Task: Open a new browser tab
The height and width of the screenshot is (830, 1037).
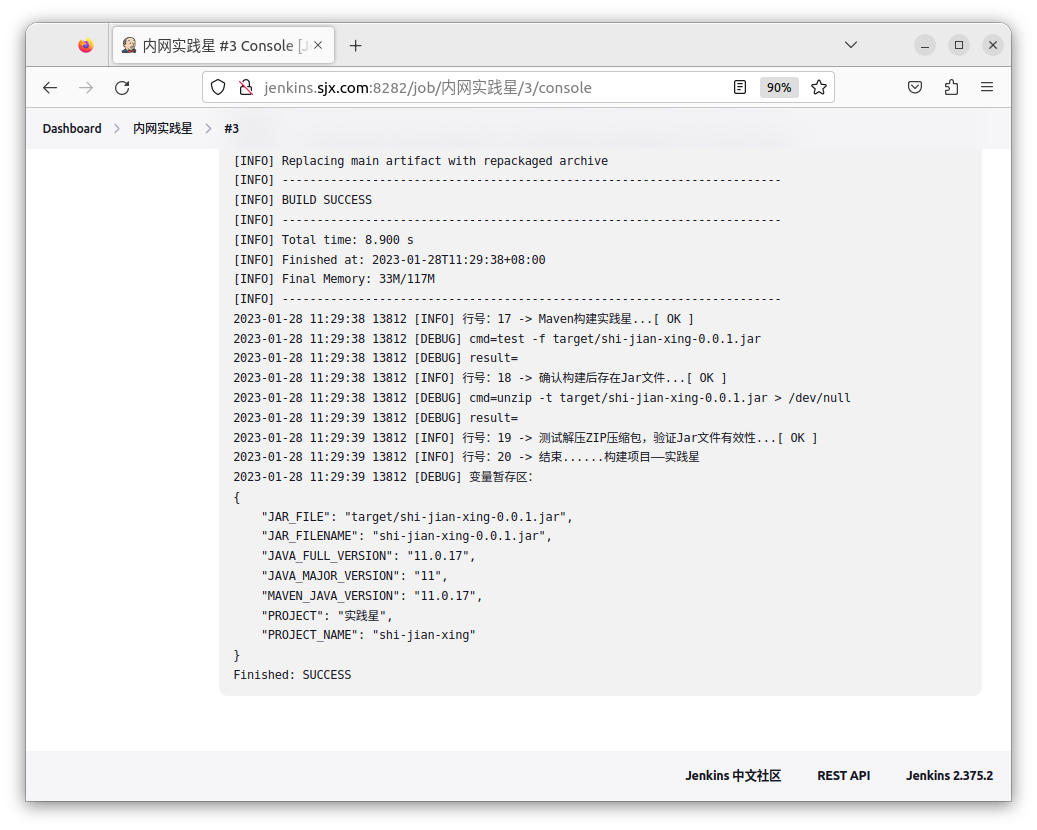Action: point(355,45)
